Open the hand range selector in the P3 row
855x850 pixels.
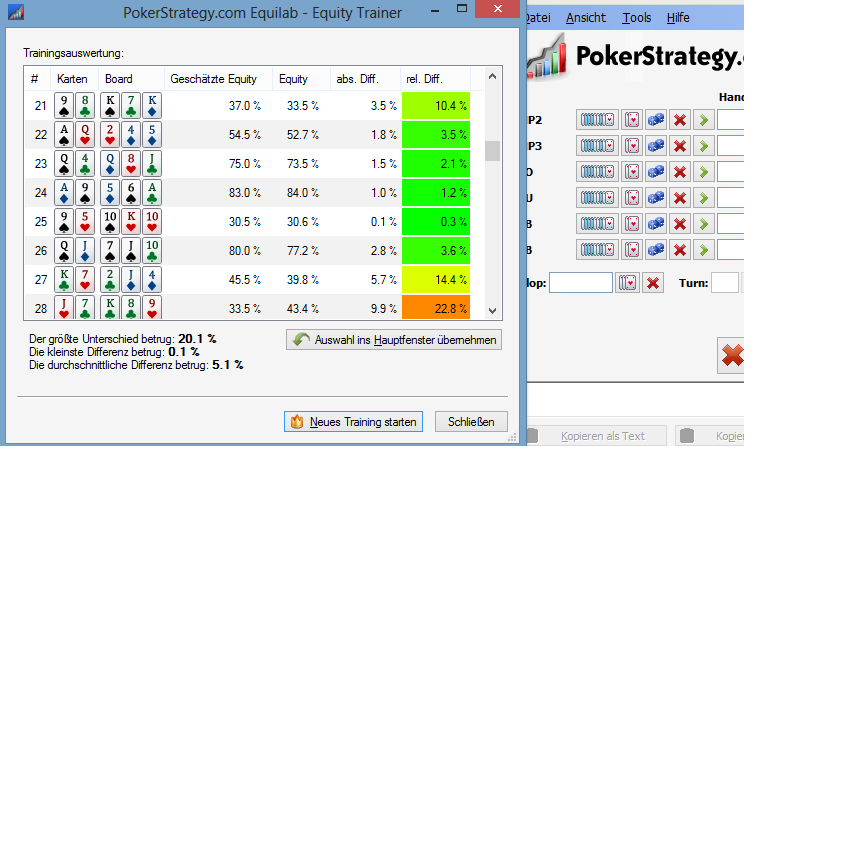[x=597, y=146]
